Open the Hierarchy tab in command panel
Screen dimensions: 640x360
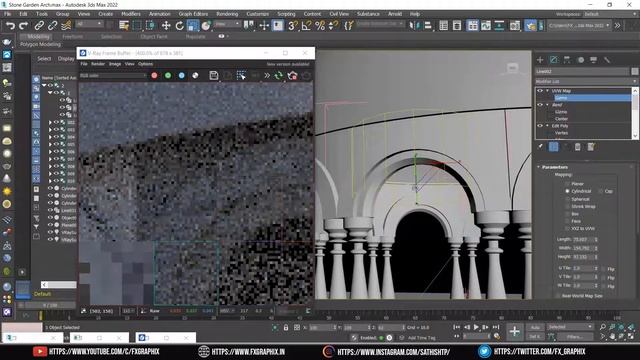click(x=567, y=60)
